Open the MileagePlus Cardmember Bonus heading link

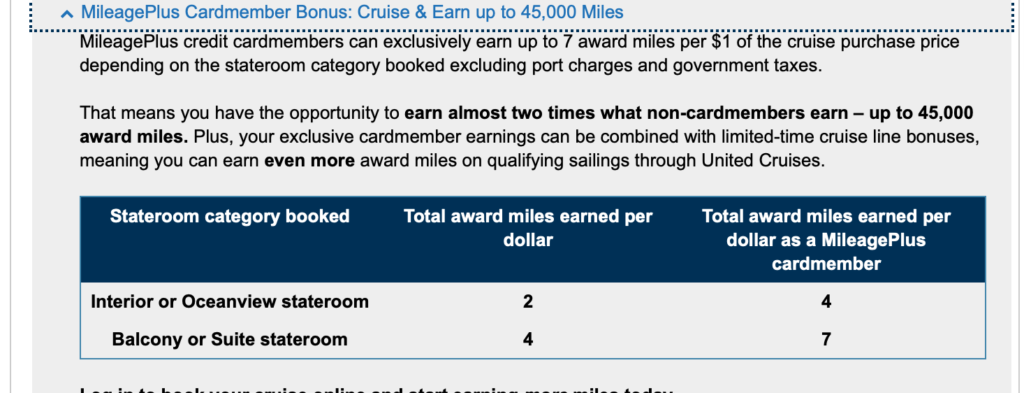352,12
